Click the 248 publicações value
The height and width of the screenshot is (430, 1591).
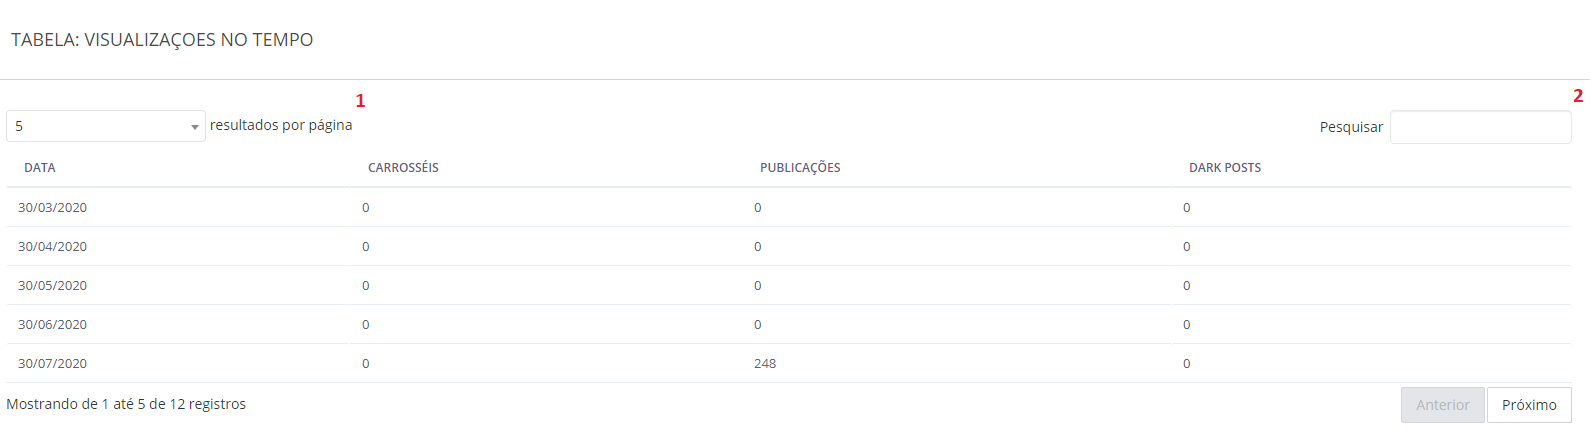click(765, 364)
